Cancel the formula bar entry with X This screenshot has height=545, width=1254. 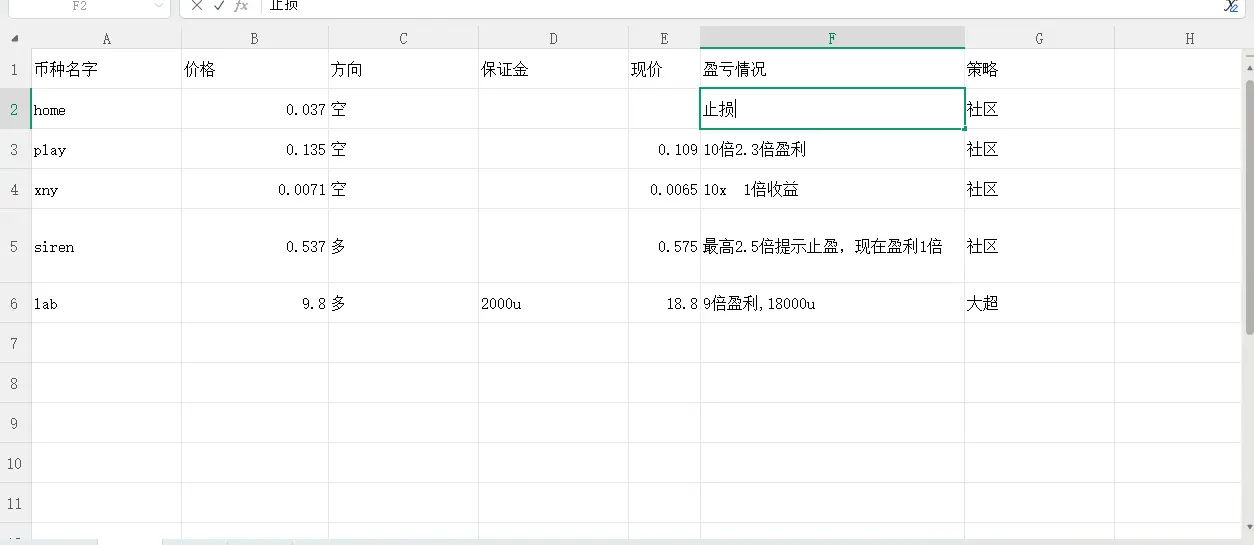click(197, 5)
